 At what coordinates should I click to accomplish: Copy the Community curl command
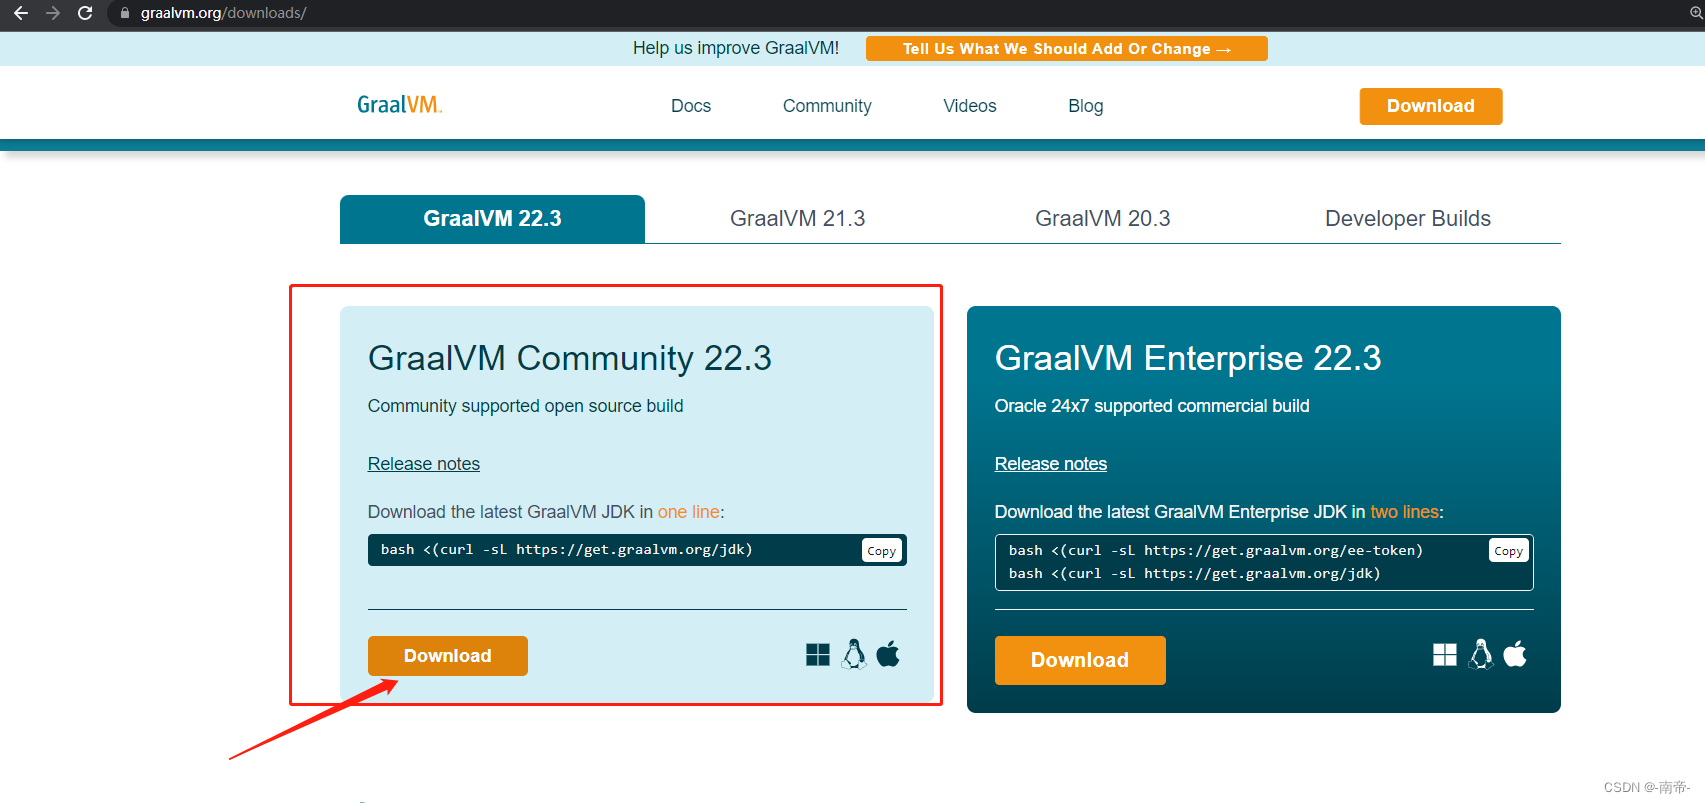882,551
